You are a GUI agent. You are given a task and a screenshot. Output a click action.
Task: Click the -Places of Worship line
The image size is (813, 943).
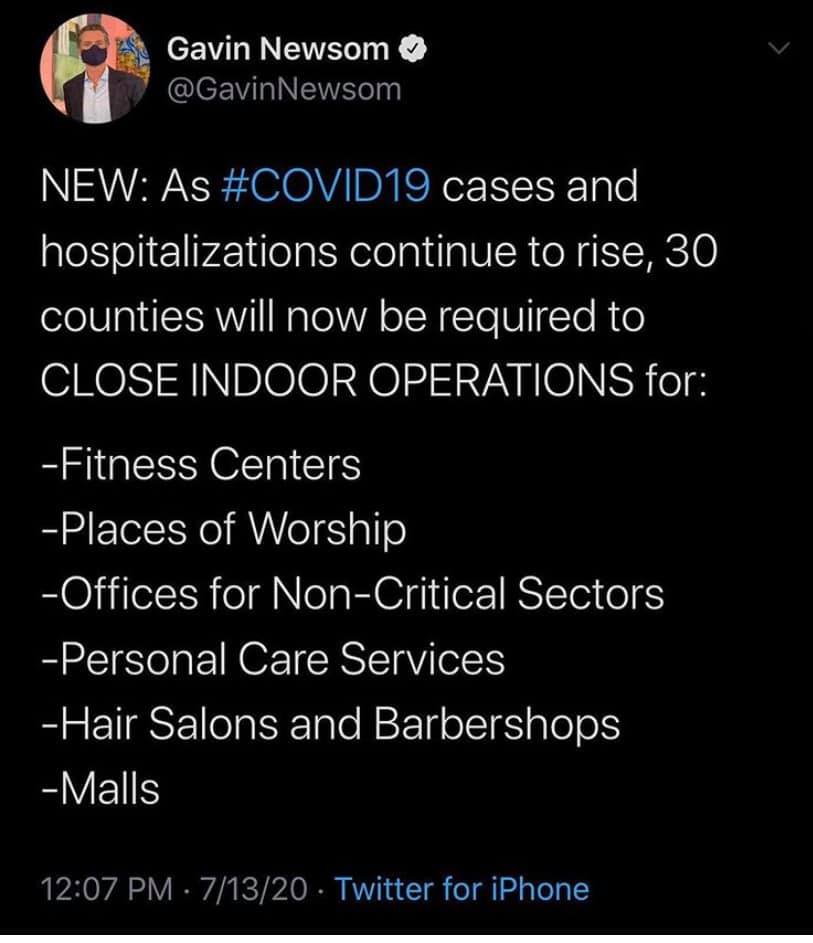tap(224, 529)
